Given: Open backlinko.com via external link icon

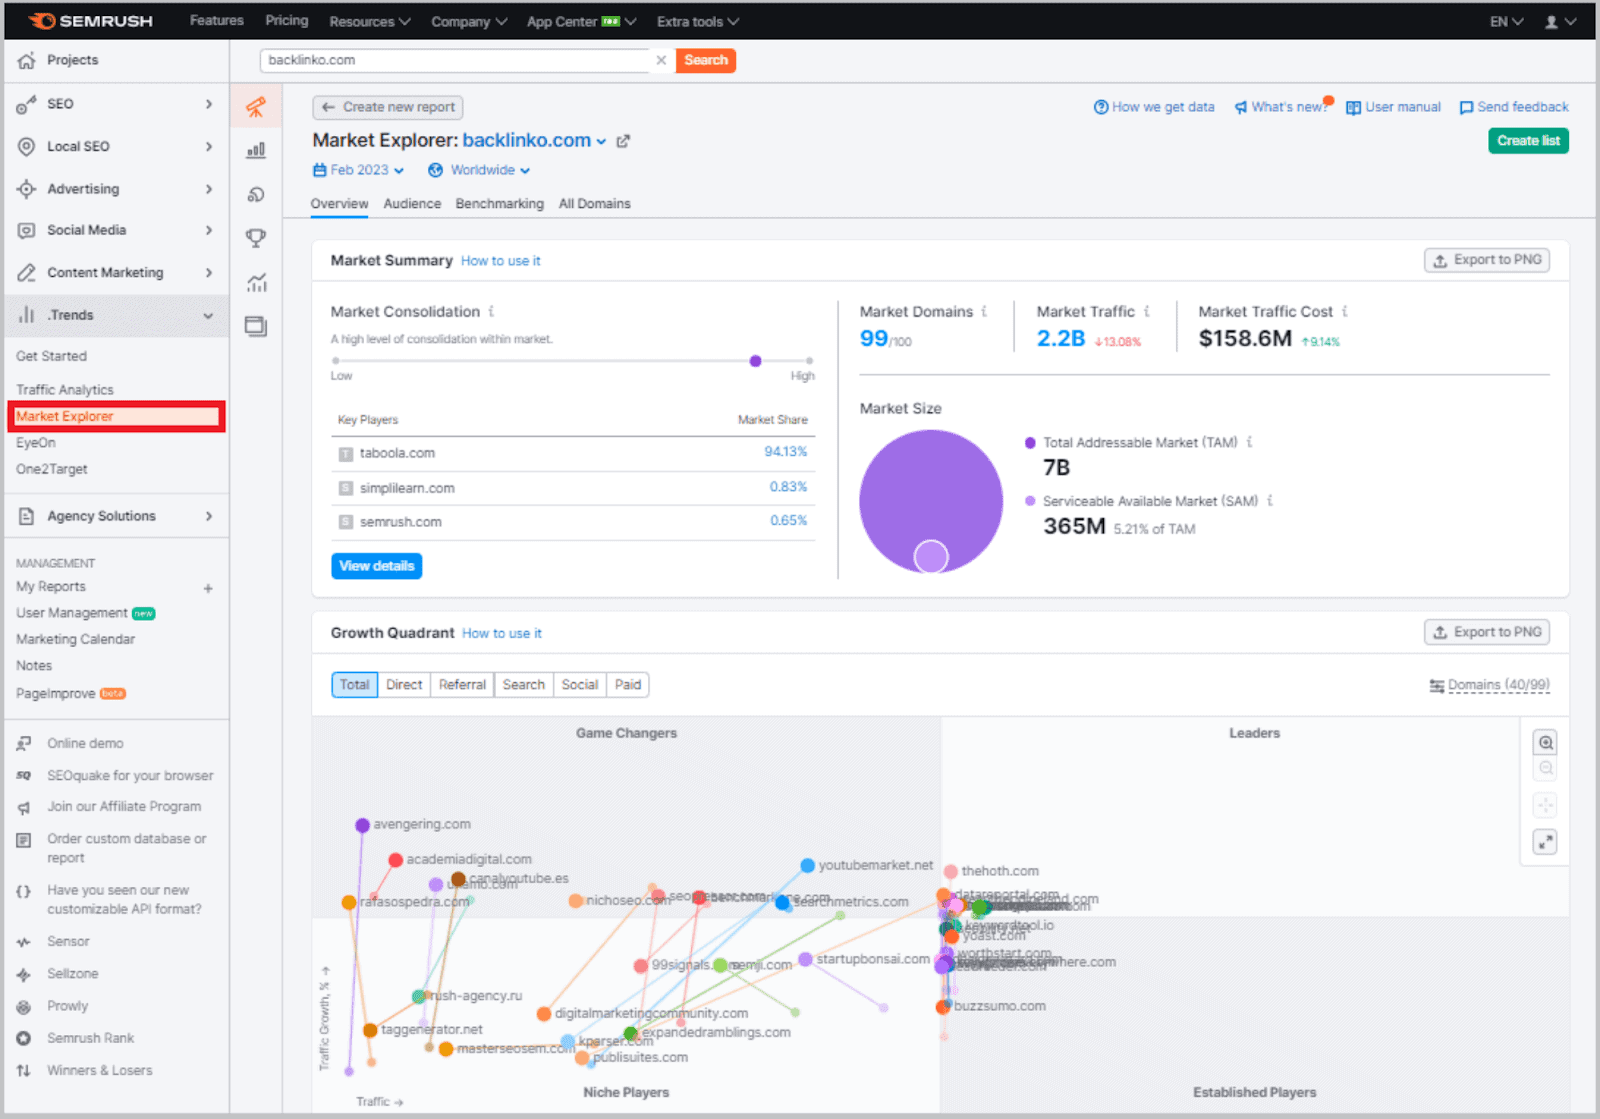Looking at the screenshot, I should tap(623, 141).
